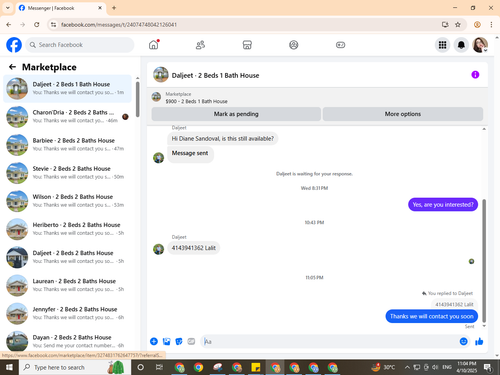Bookmark this page with the star icon
500x375 pixels.
(x=458, y=24)
